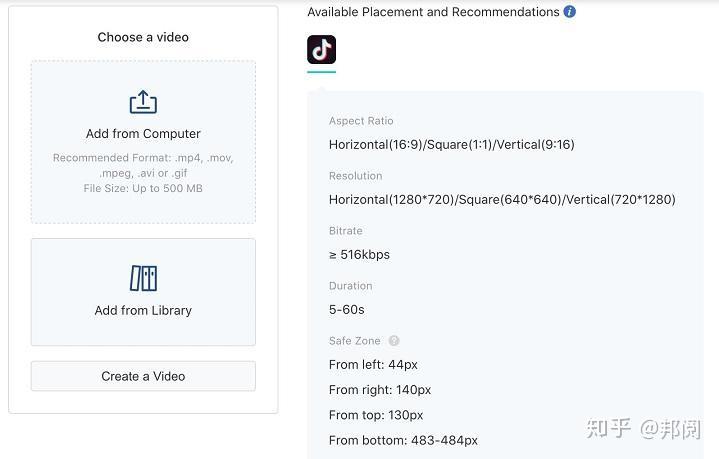
Task: Open the info icon beside Available Placement
Action: [570, 11]
